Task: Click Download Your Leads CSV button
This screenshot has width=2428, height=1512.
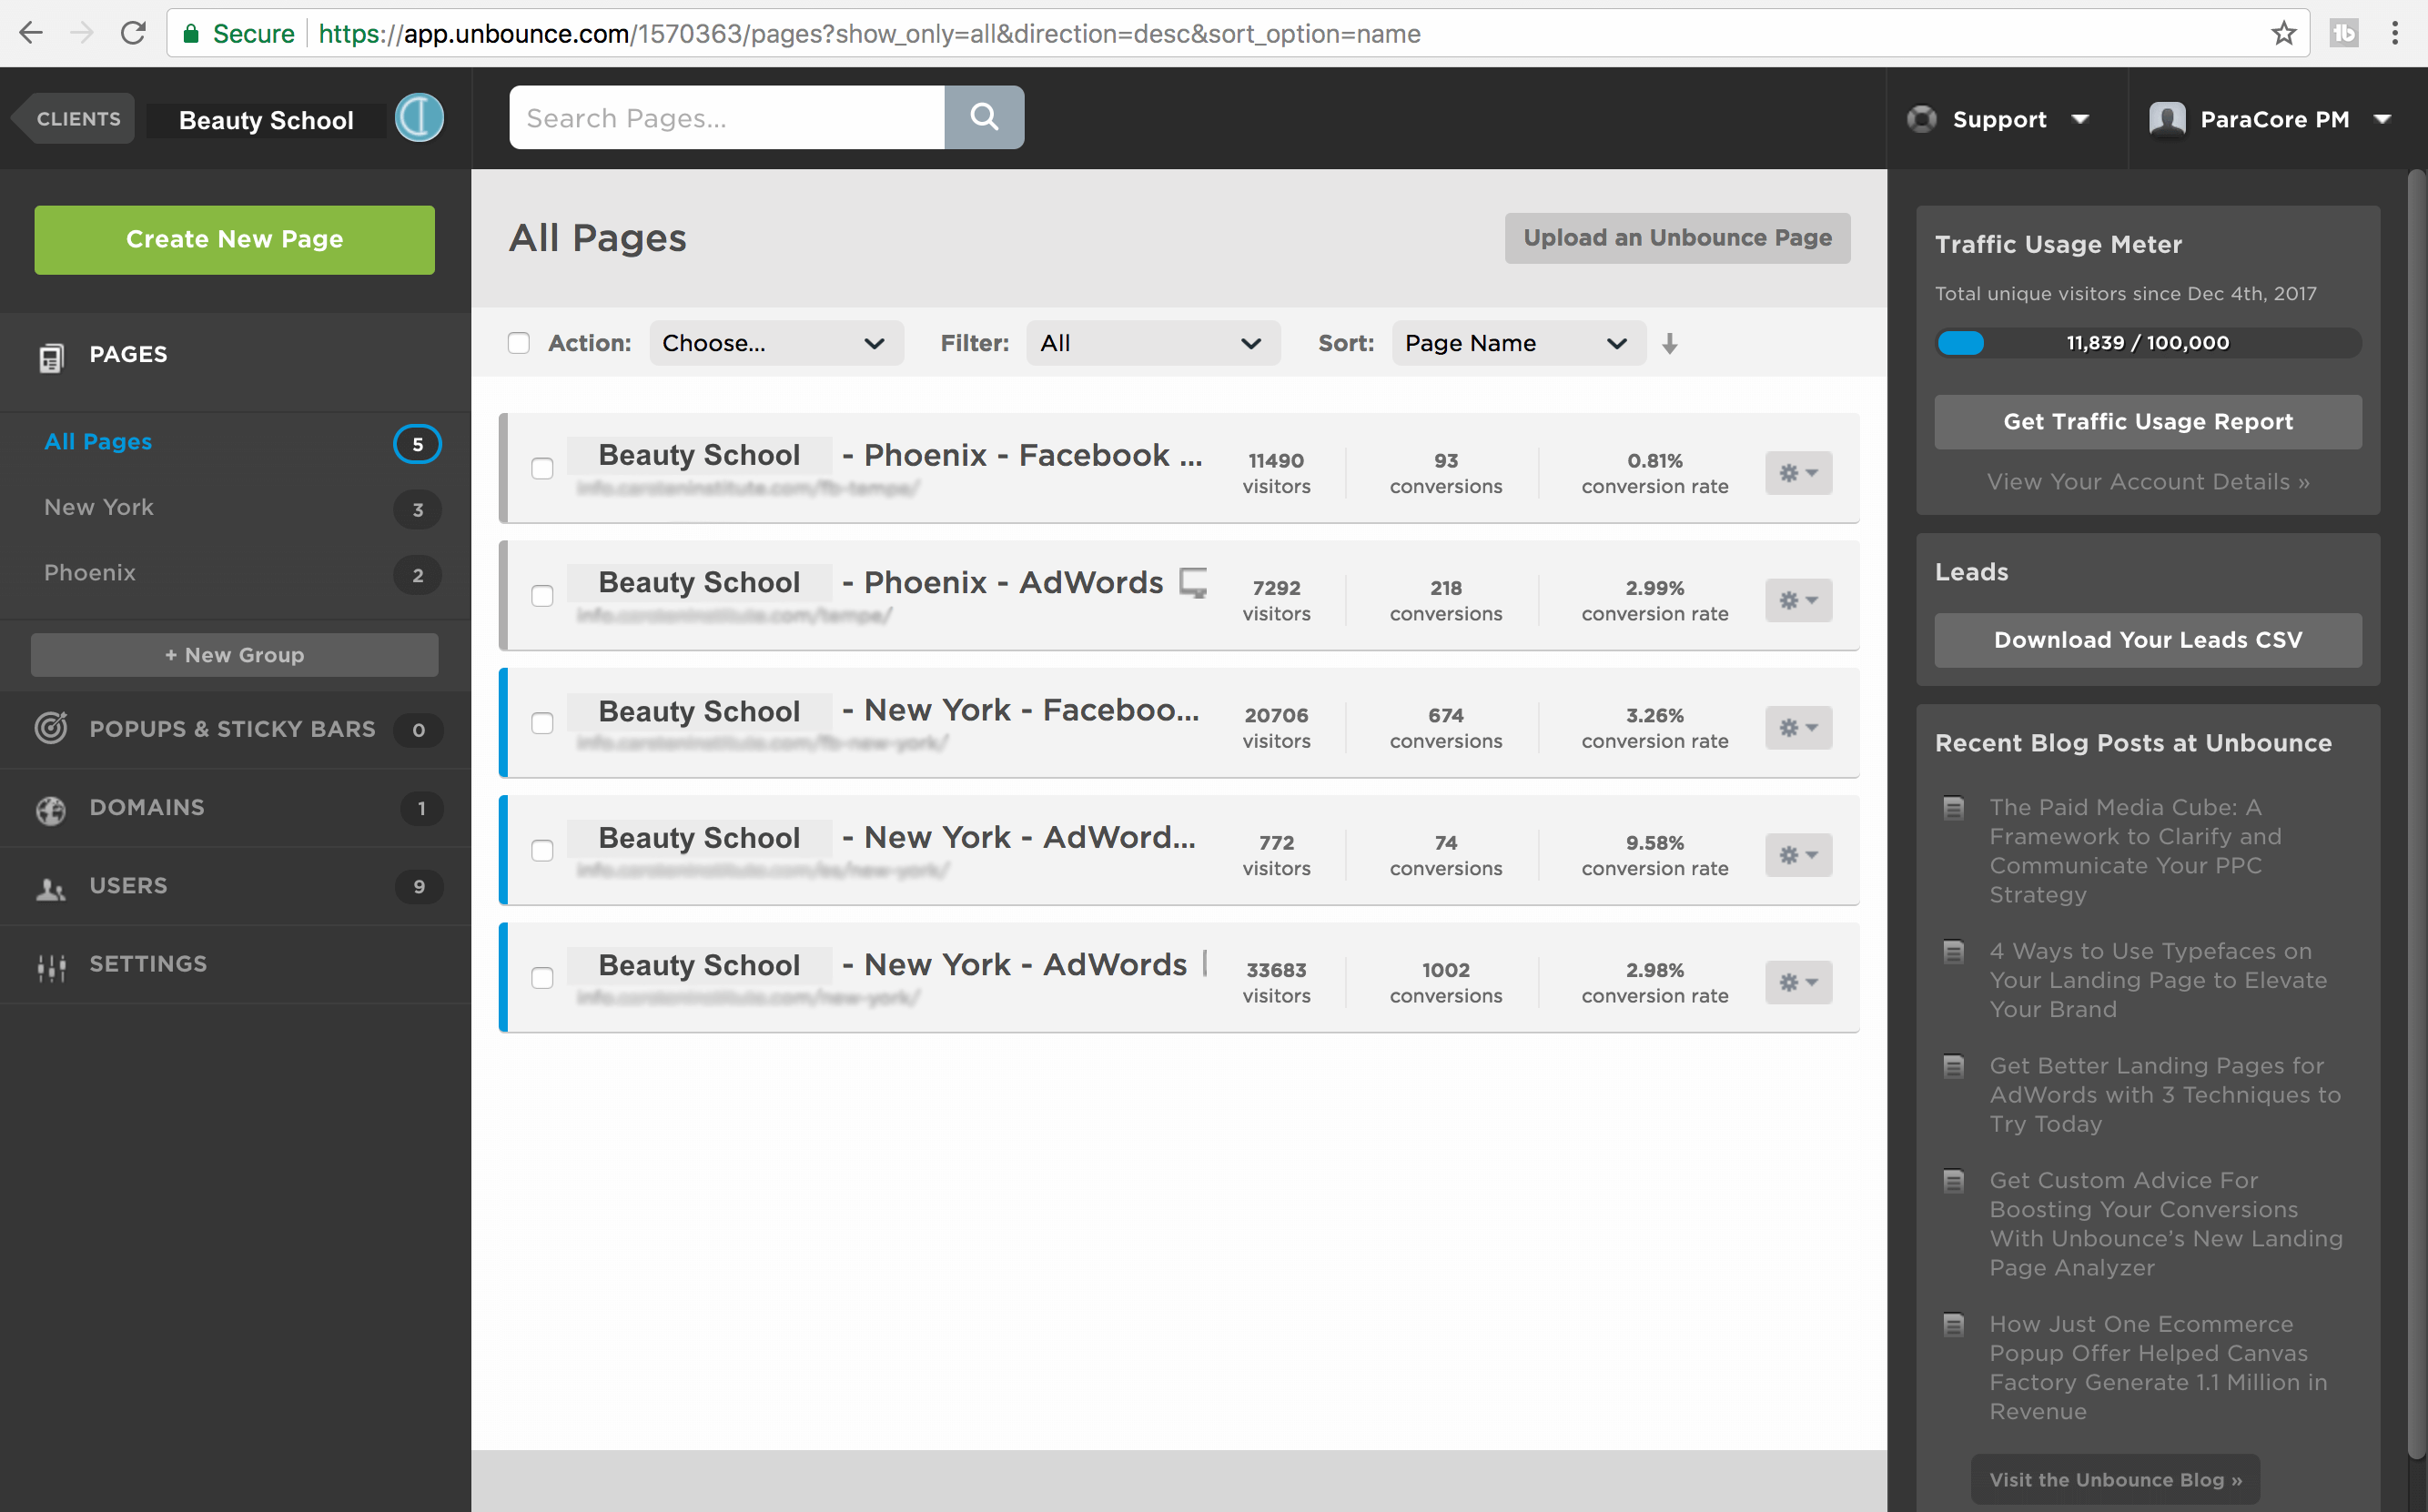Action: (x=2147, y=640)
